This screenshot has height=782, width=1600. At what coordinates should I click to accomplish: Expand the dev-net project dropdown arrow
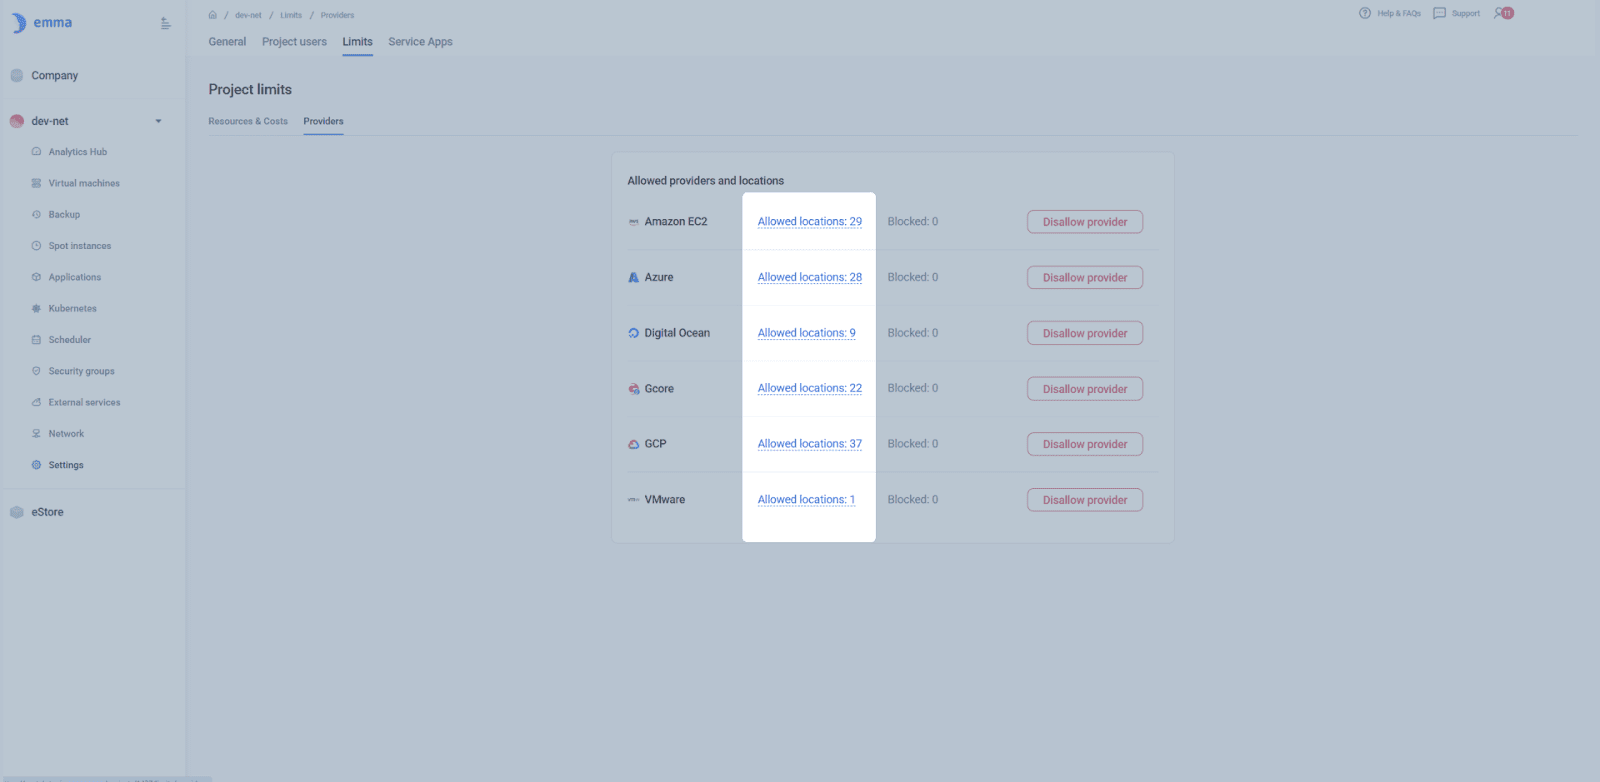tap(158, 122)
